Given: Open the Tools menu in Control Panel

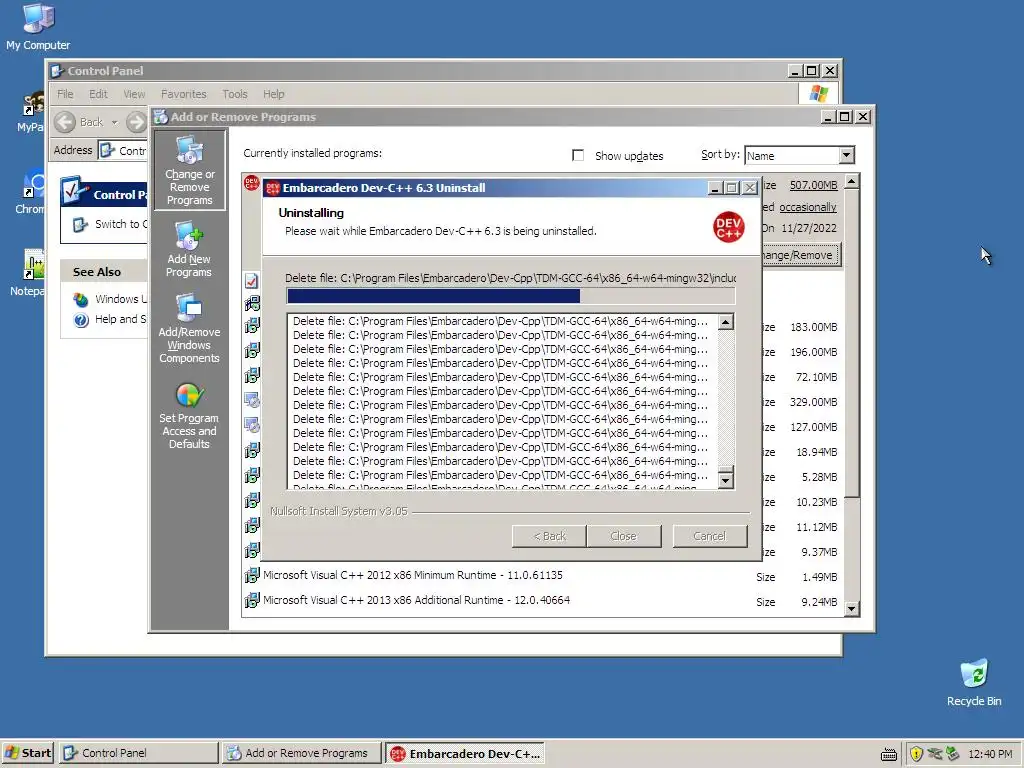Looking at the screenshot, I should pyautogui.click(x=234, y=94).
